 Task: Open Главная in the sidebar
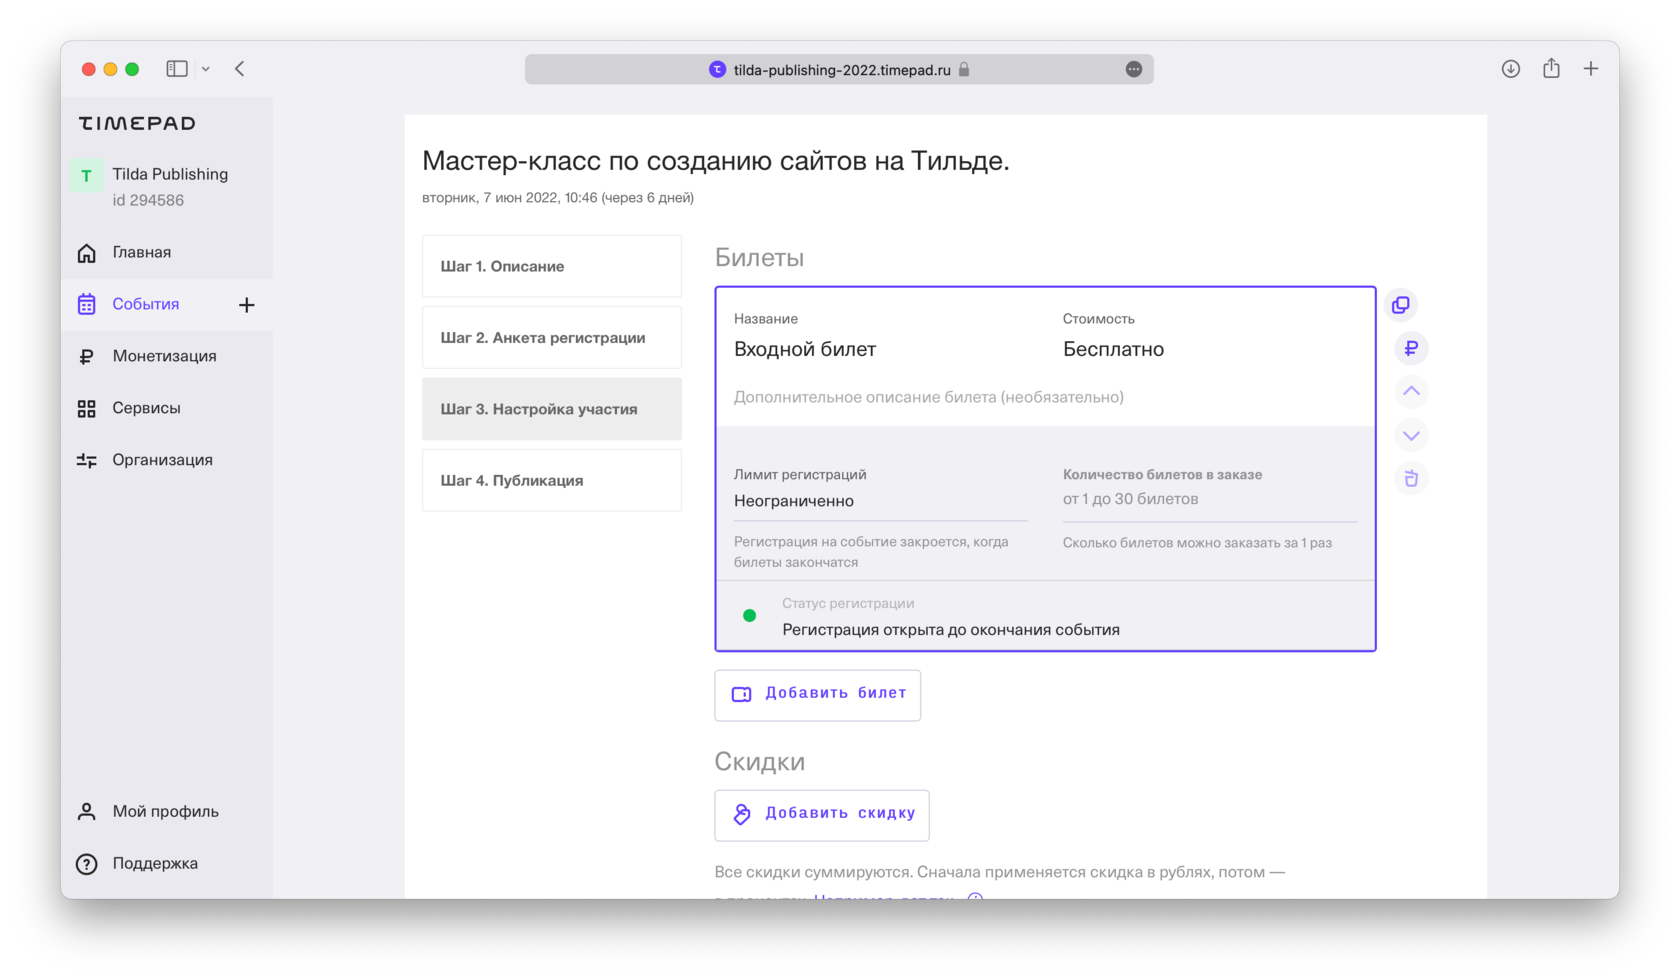(166, 253)
